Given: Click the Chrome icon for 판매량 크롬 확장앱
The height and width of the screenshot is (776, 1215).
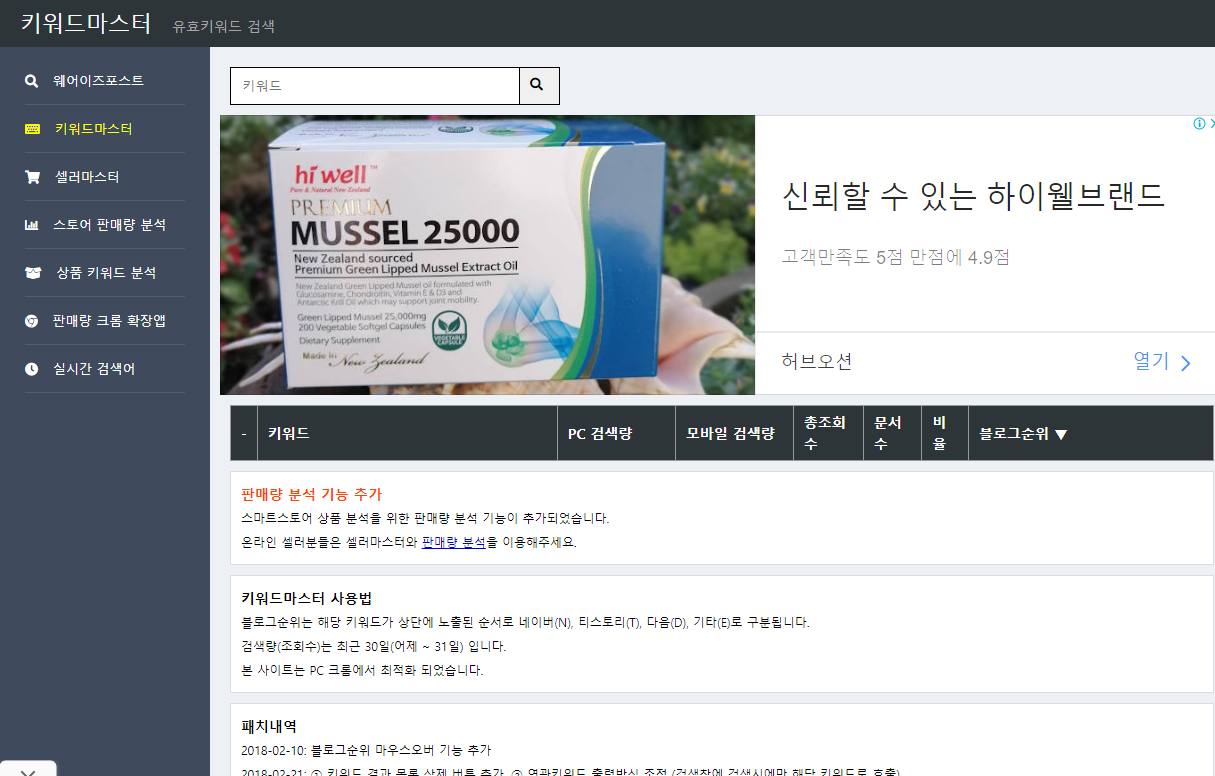Looking at the screenshot, I should tap(32, 321).
